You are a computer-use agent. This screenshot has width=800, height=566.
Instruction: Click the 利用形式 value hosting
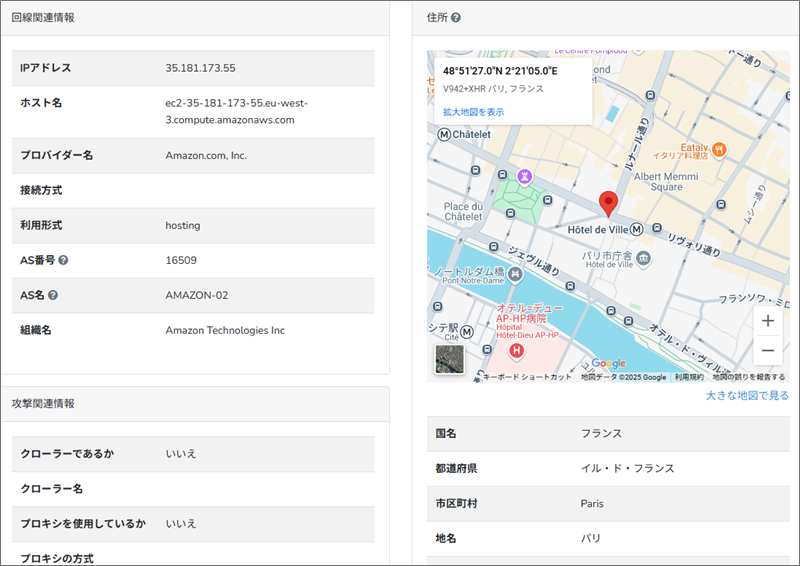[183, 226]
